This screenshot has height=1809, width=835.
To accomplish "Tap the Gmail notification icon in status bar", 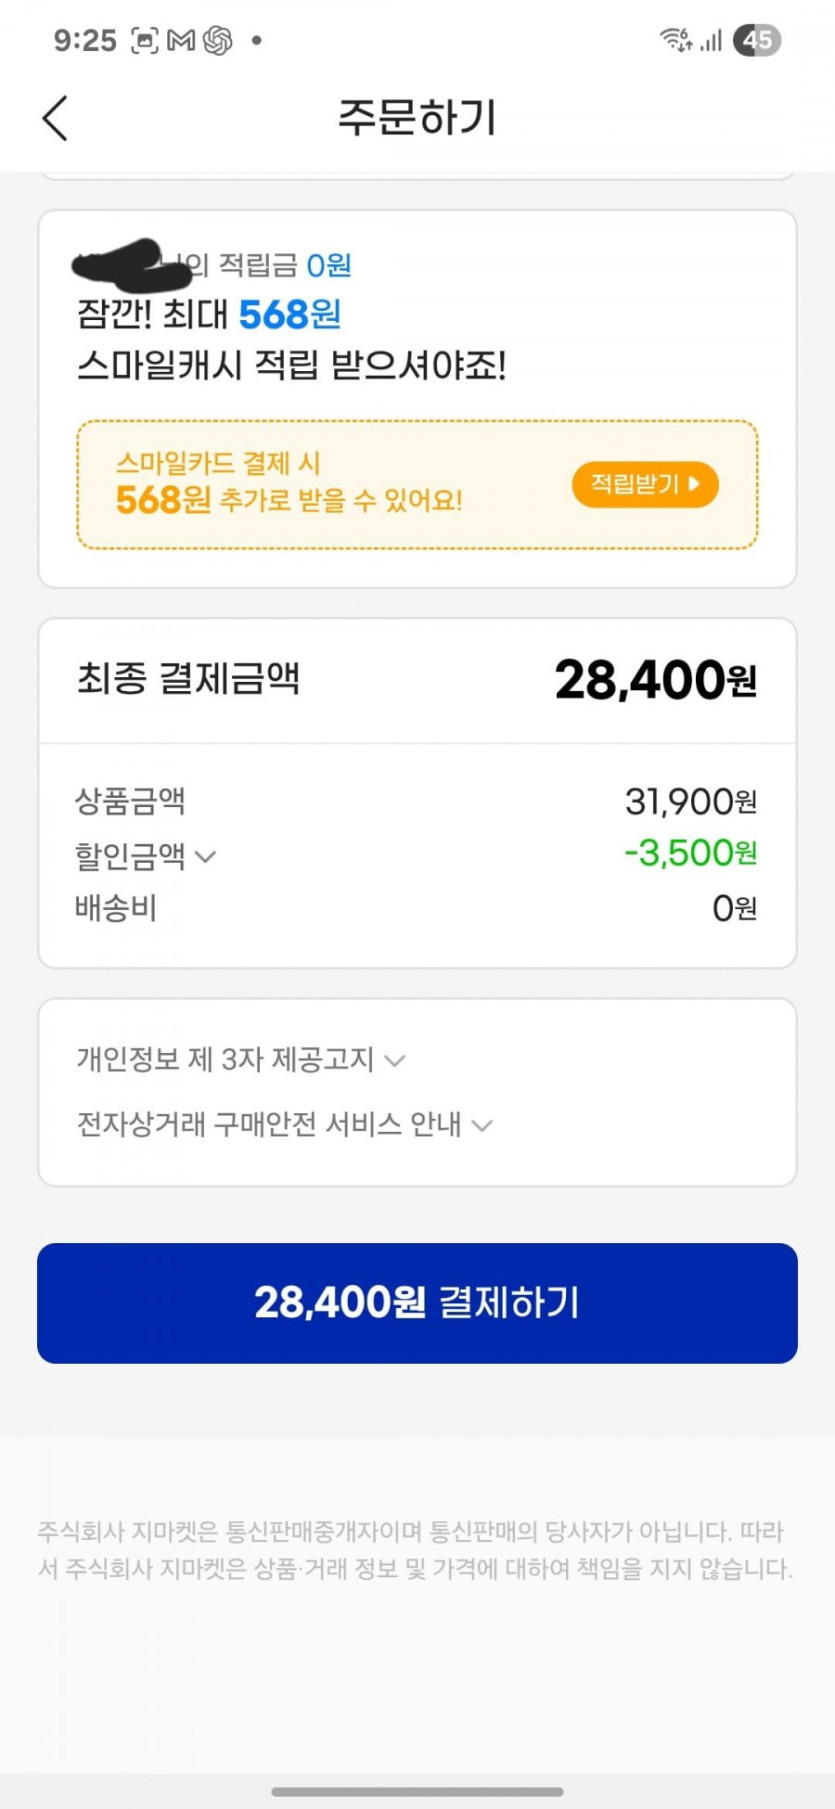I will click(181, 41).
